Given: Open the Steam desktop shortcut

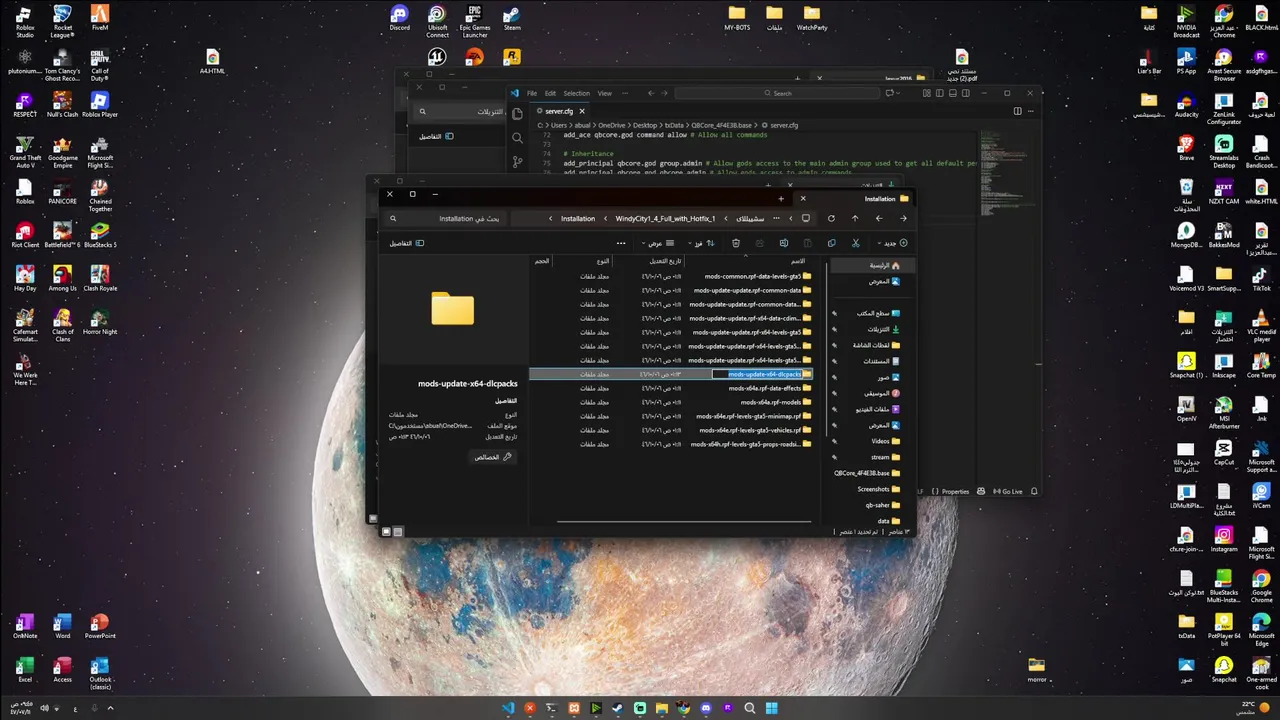Looking at the screenshot, I should 512,18.
